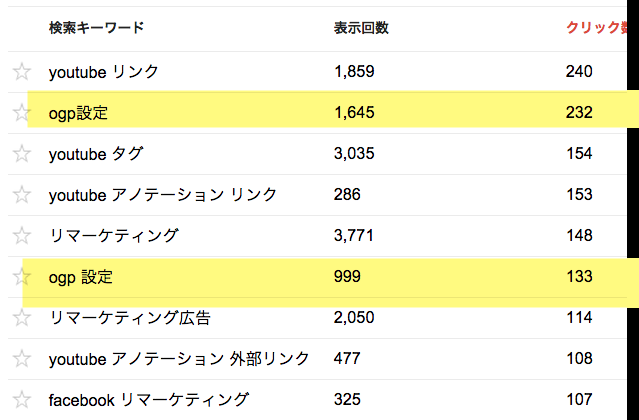
Task: Star the youtube リンク keyword row
Action: (22, 72)
